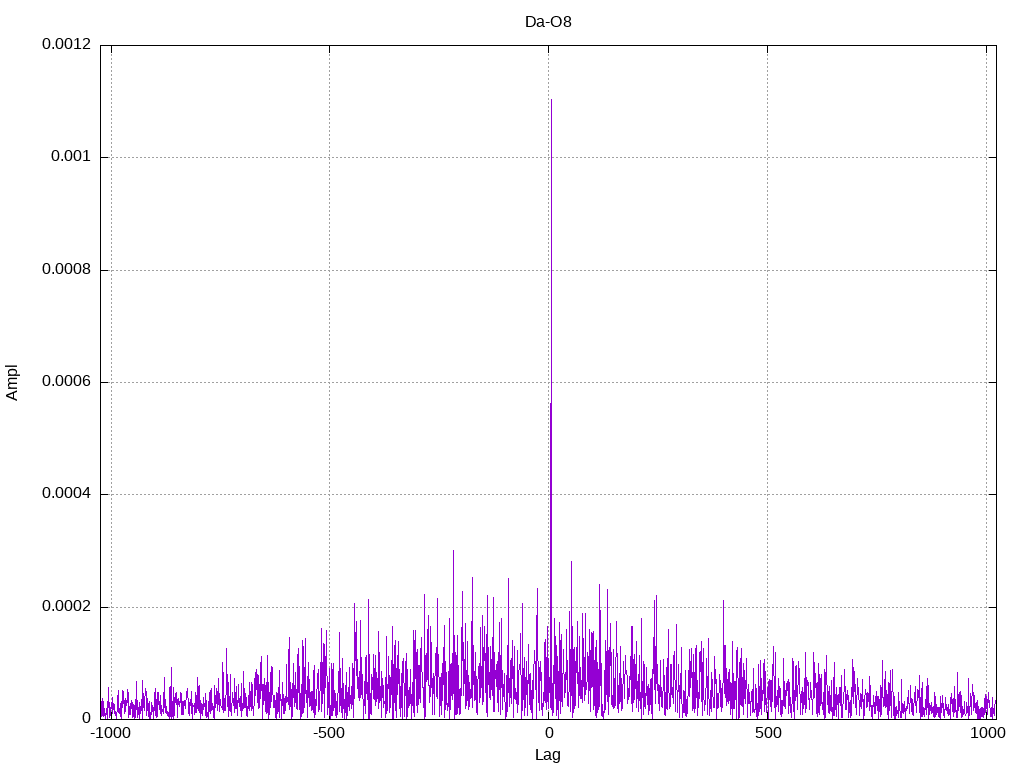This screenshot has height=768, width=1024.
Task: Click y-axis tick label 0.0006
Action: [66, 381]
